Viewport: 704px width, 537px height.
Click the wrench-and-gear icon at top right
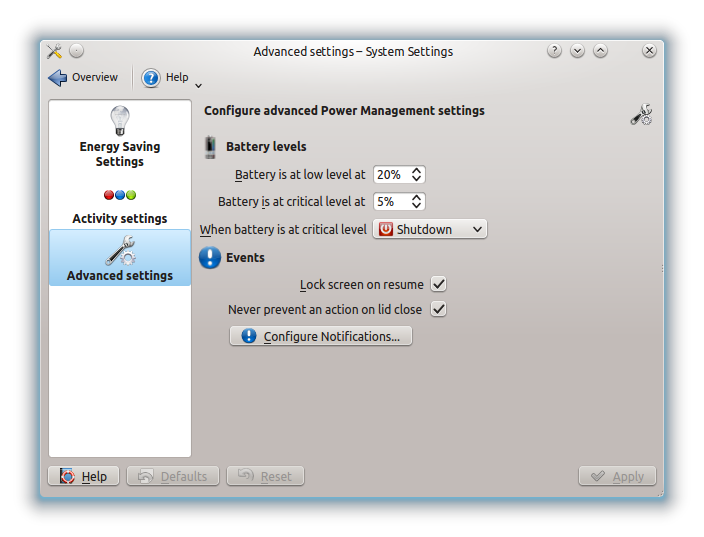tap(642, 114)
